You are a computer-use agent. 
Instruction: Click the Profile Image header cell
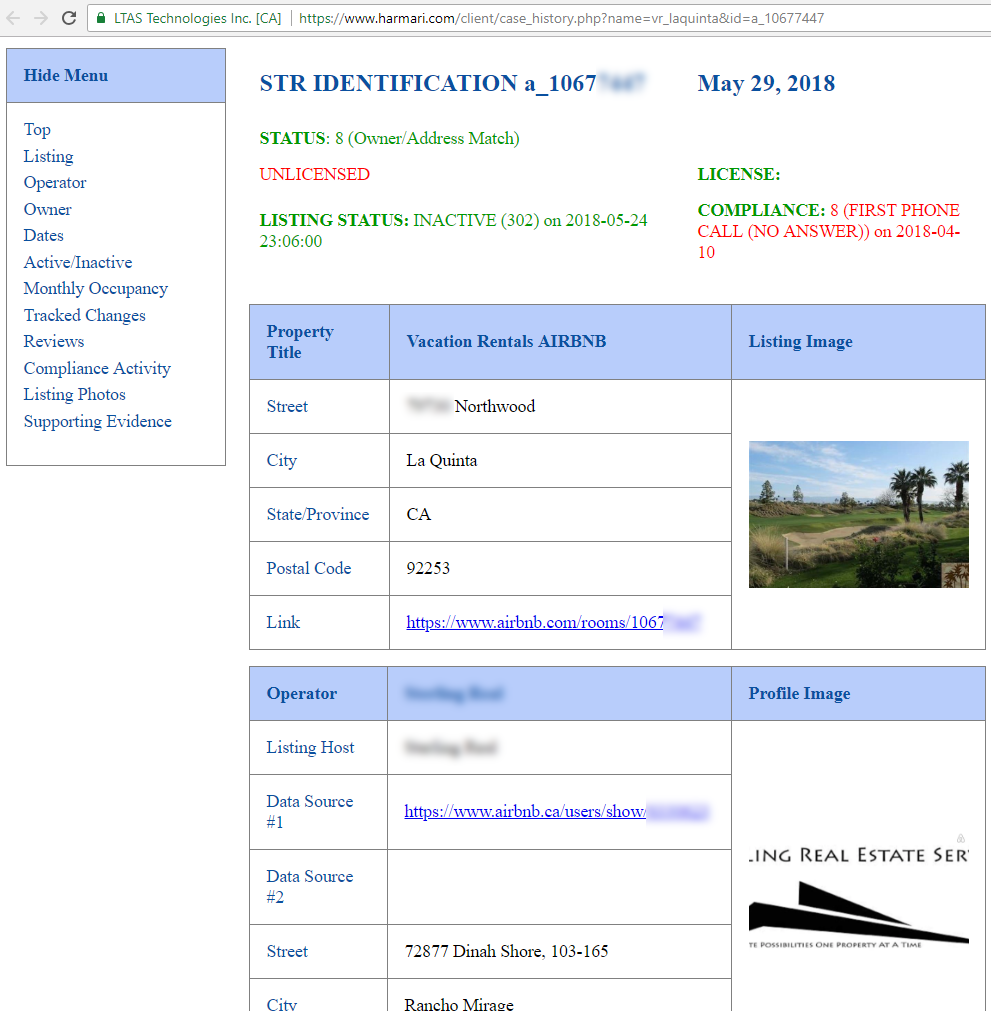pyautogui.click(x=858, y=694)
